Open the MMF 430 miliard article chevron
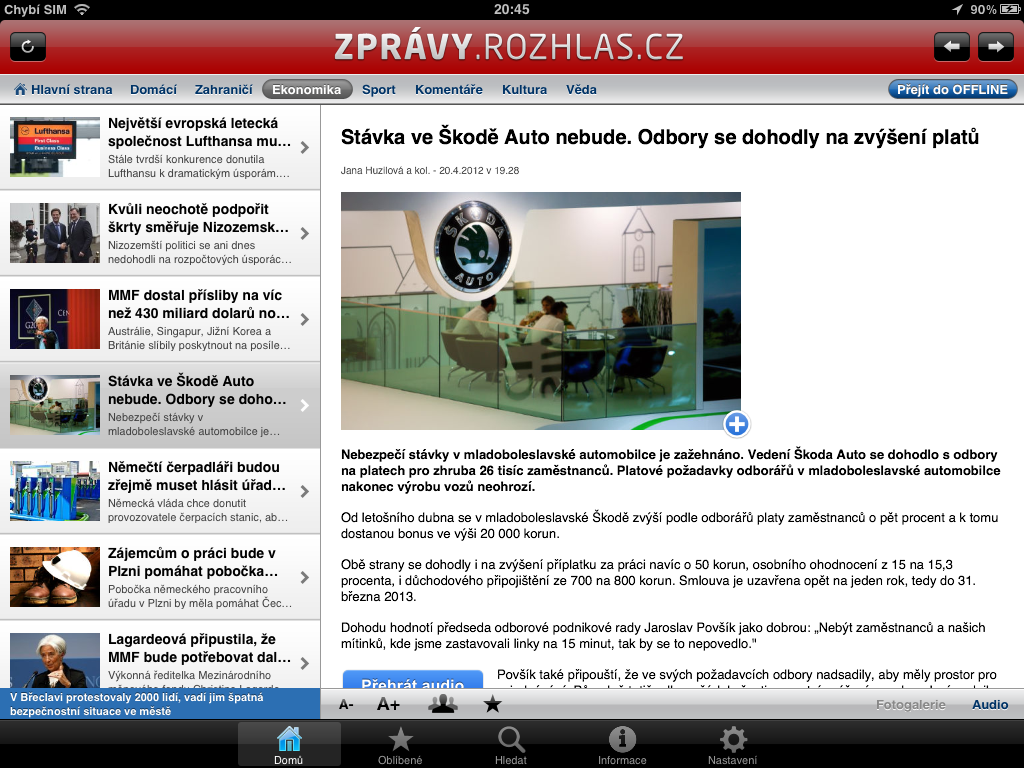 tap(304, 319)
